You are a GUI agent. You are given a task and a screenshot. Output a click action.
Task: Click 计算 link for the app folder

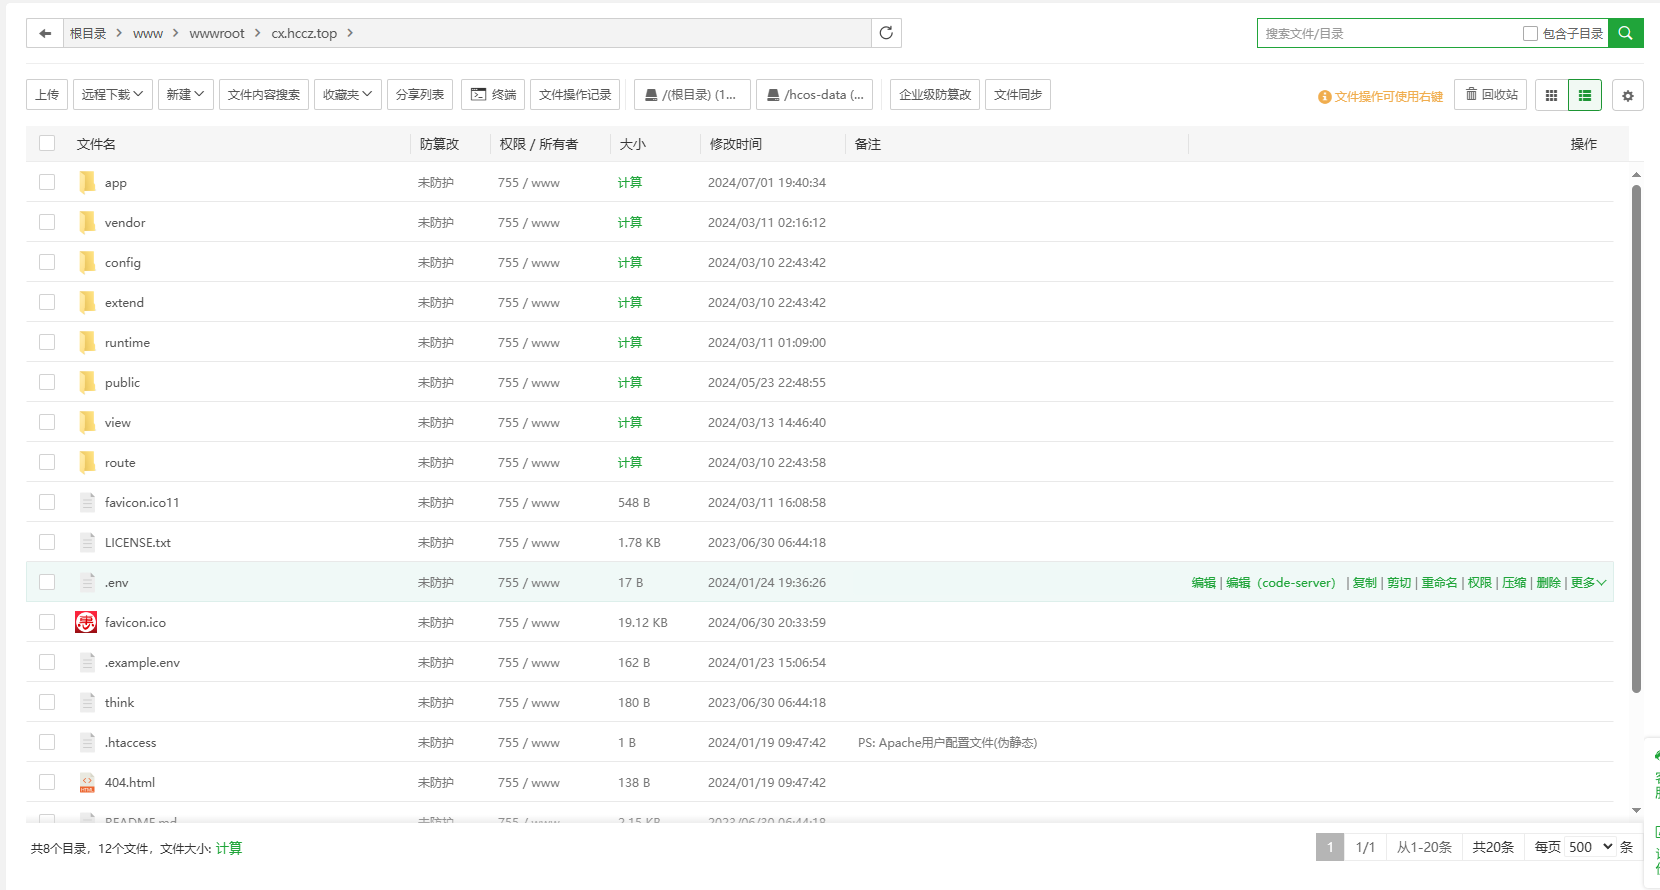coord(630,183)
